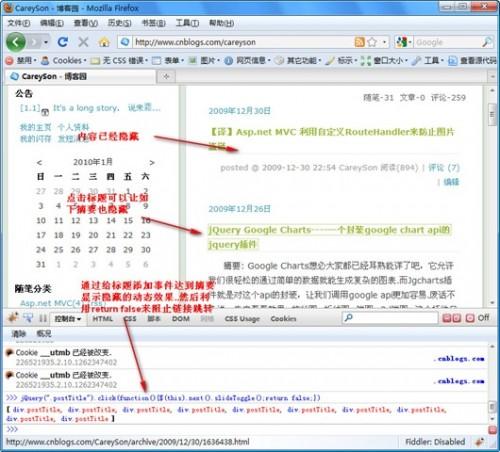Open the address bar history dropdown

click(x=384, y=42)
